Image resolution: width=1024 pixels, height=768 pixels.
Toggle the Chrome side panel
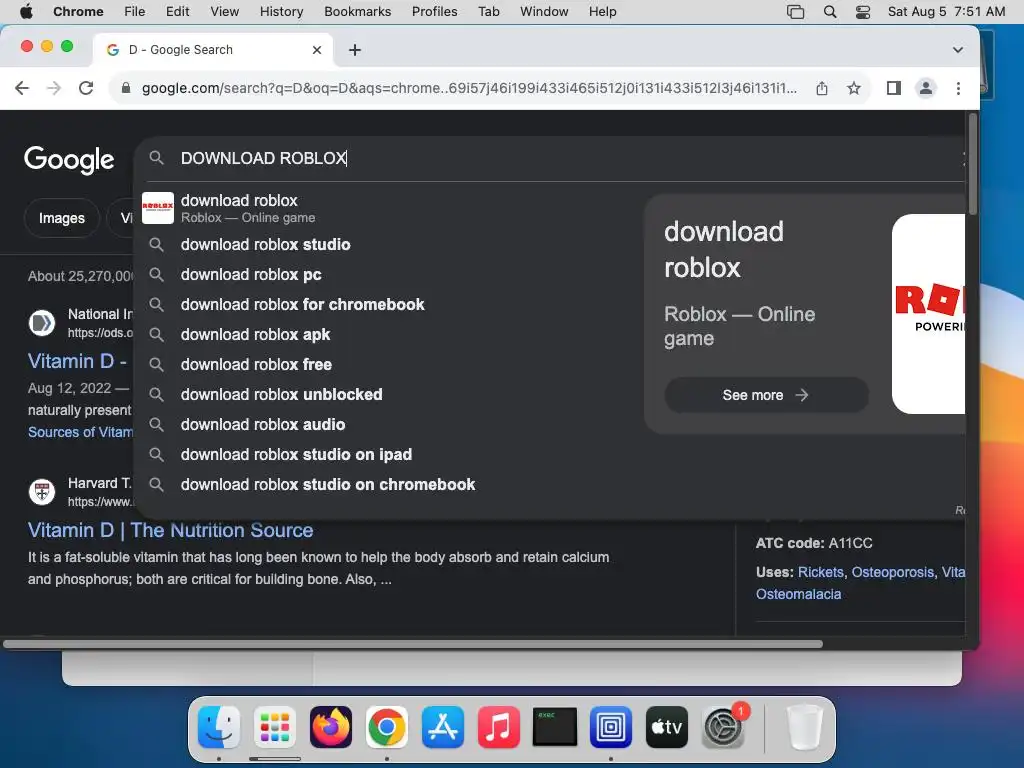tap(893, 88)
